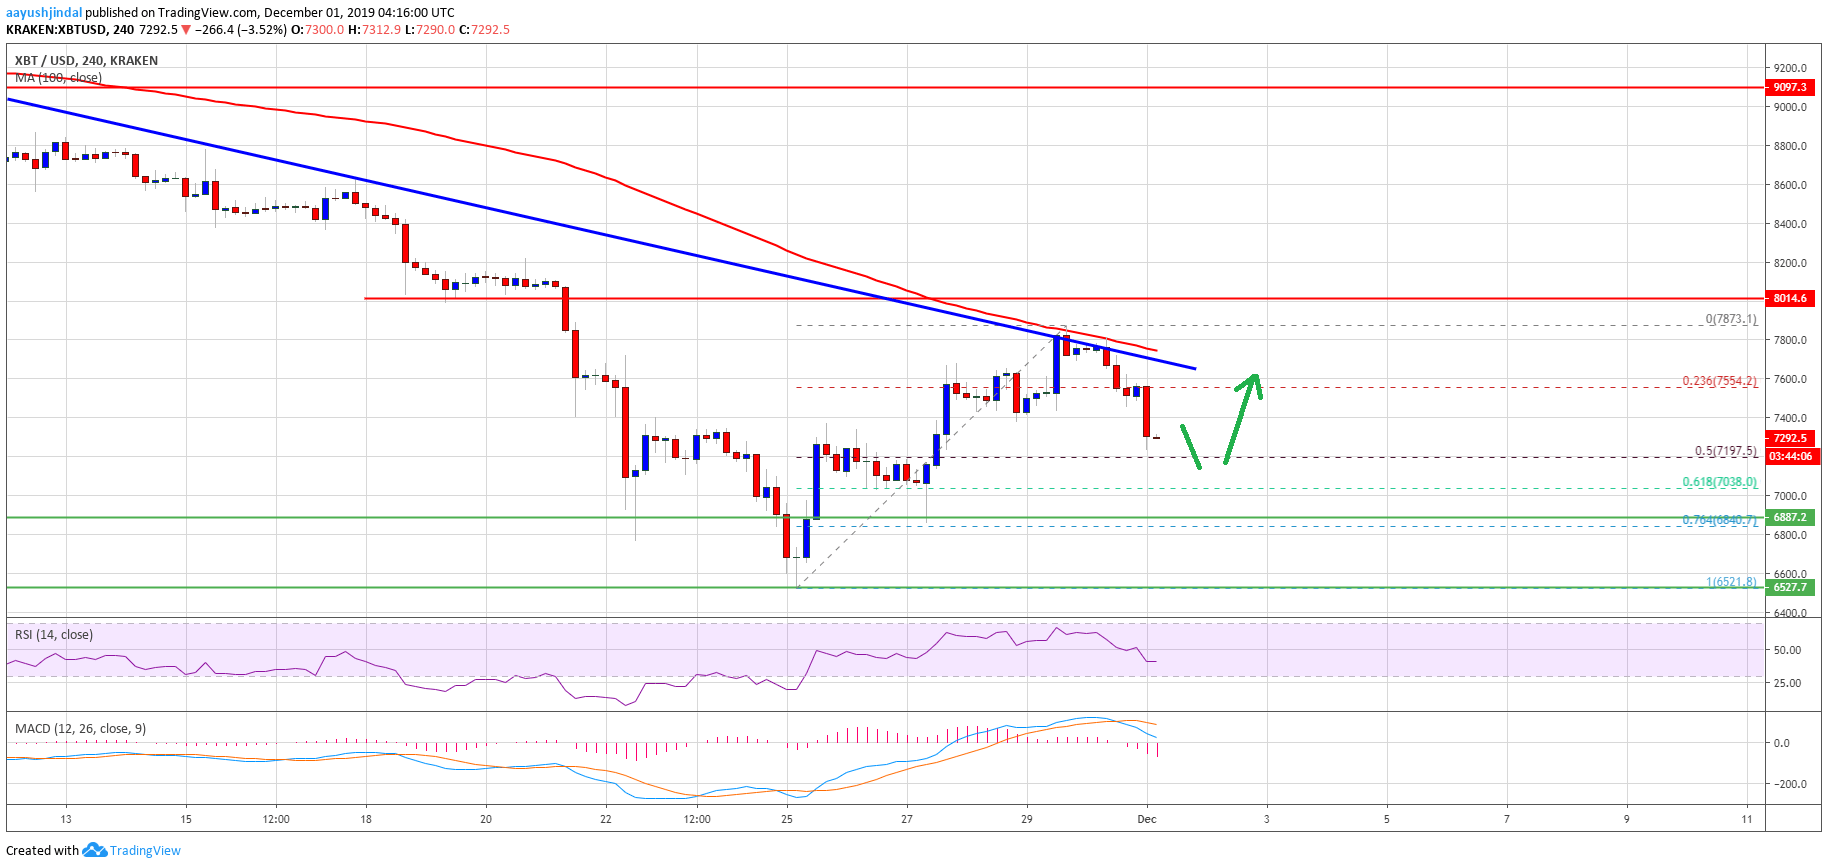The width and height of the screenshot is (1828, 868).
Task: Click the 7000.0 price axis tick
Action: [1790, 496]
